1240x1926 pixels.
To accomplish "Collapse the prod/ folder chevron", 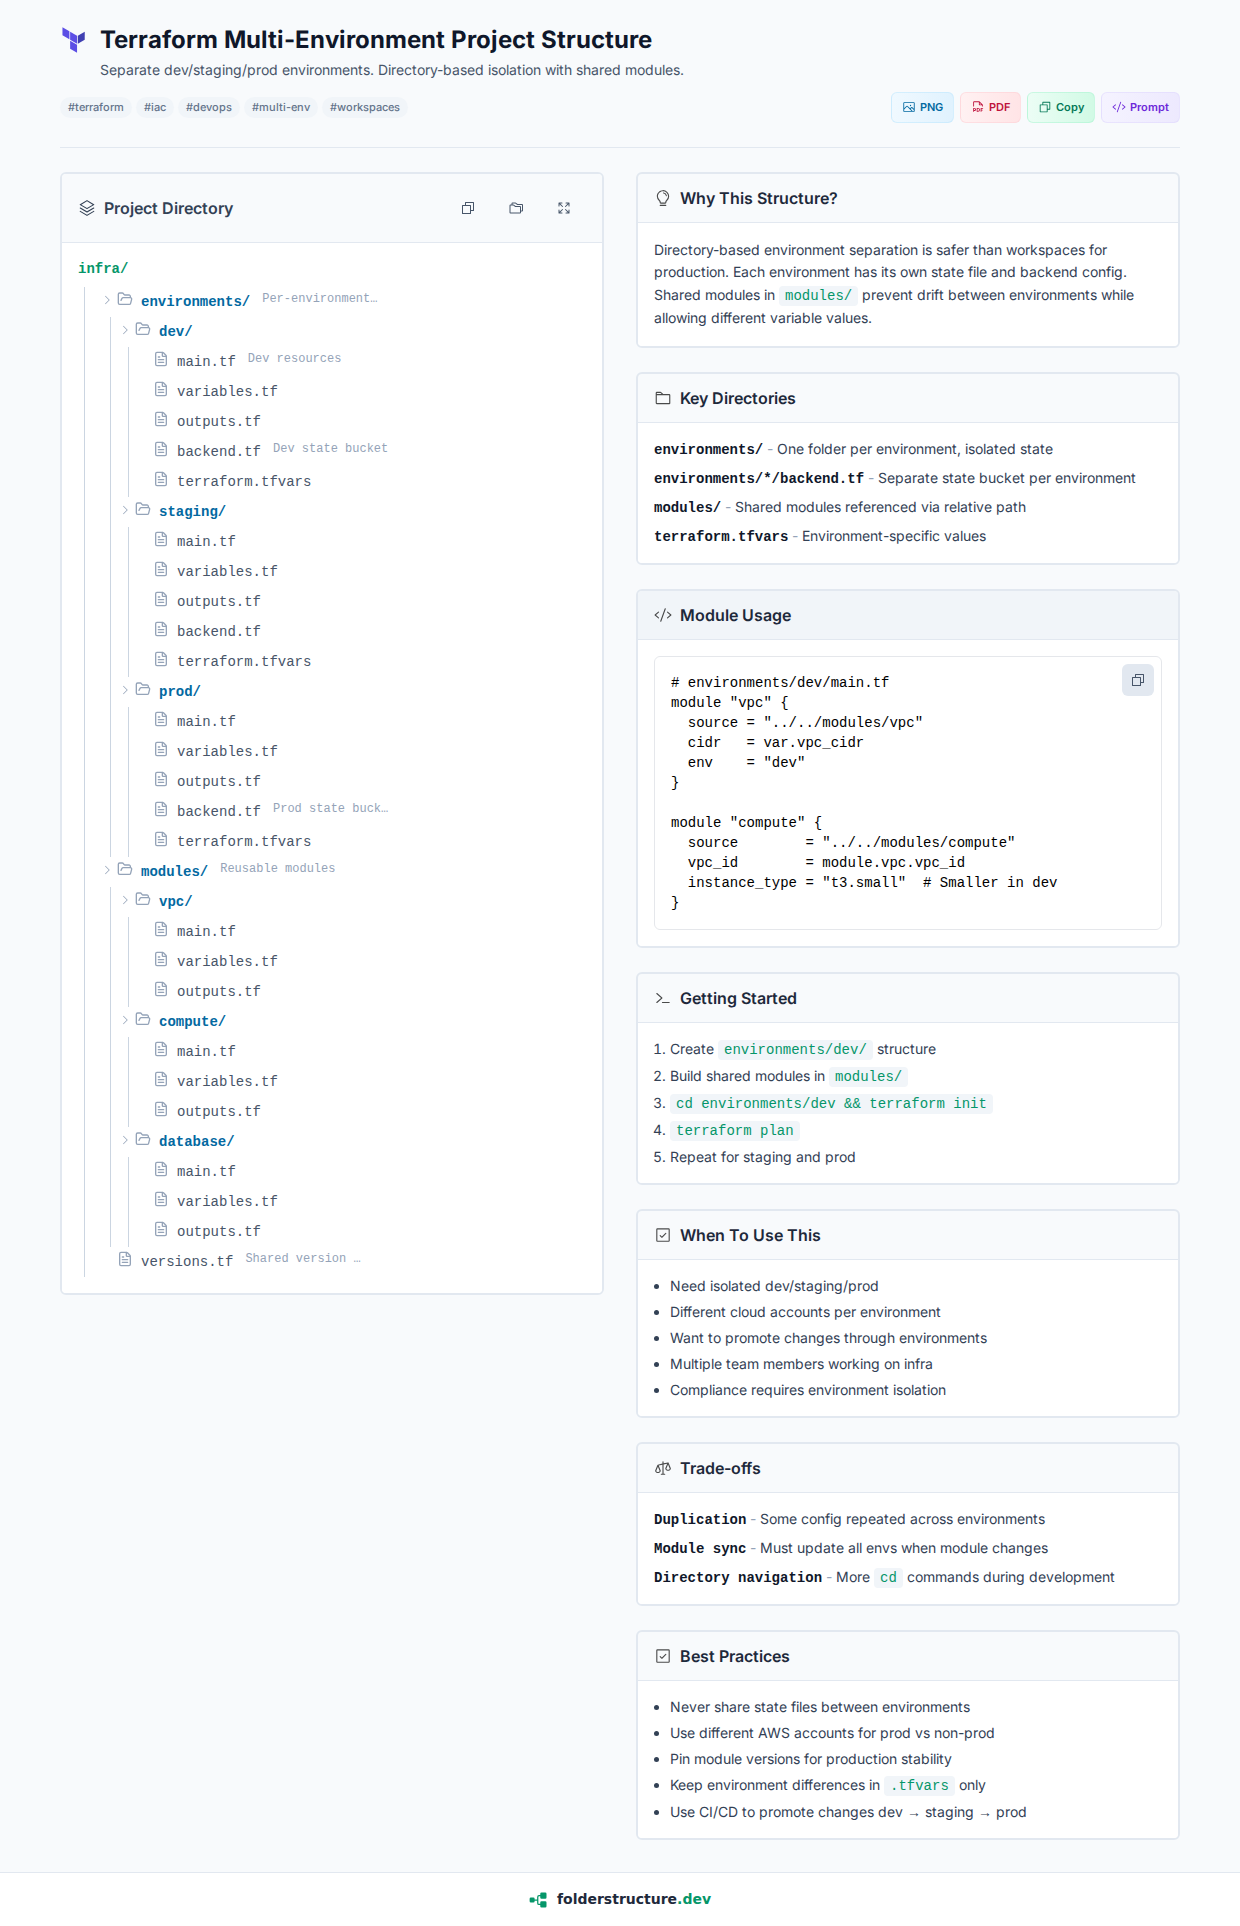I will coord(125,690).
